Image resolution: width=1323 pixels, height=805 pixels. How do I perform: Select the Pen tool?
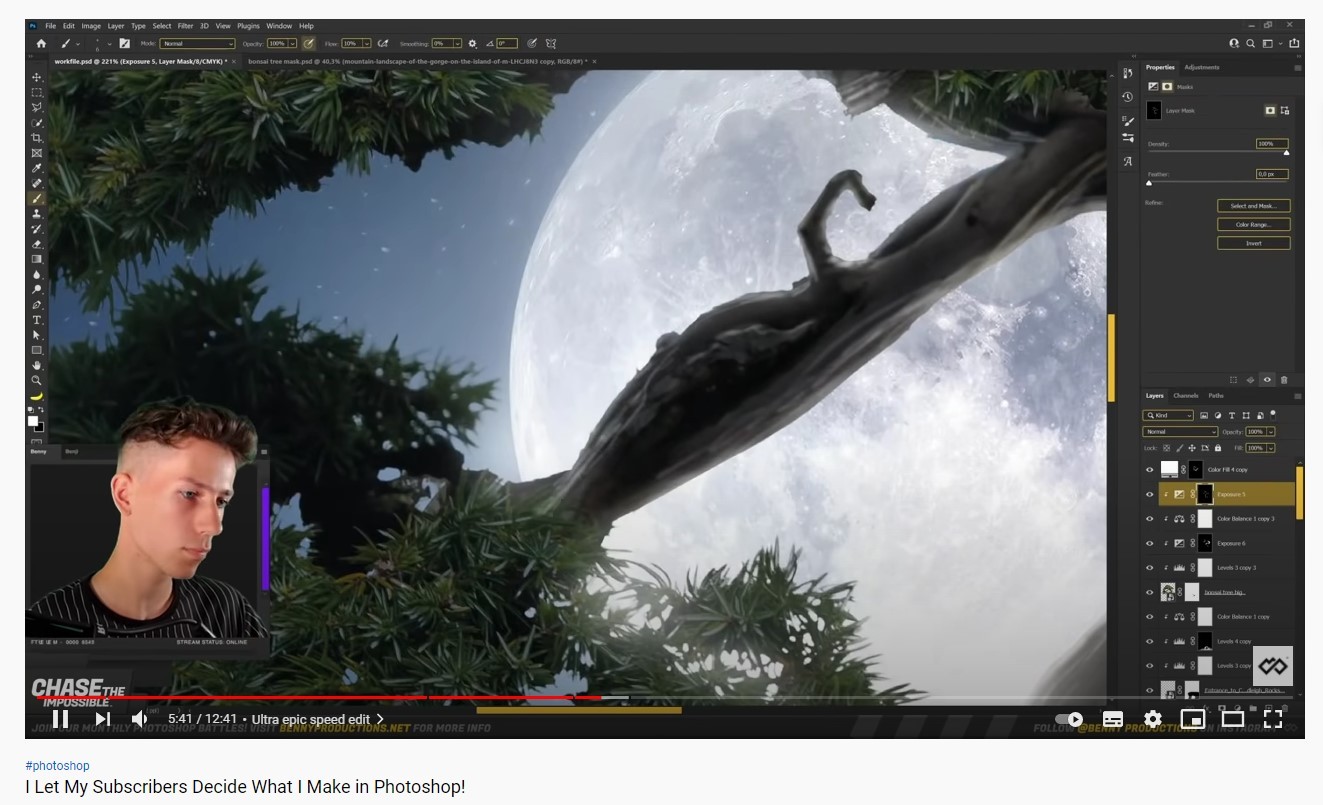[x=37, y=304]
